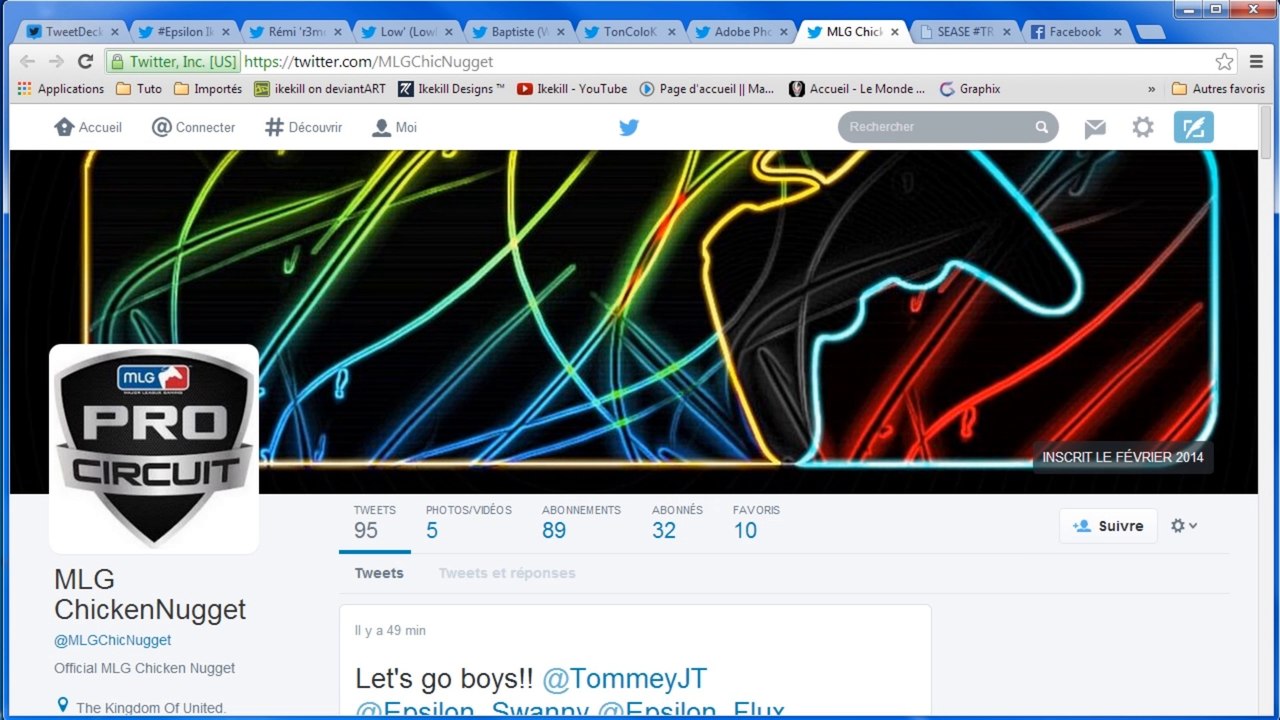
Task: Switch to the Adobe Pho browser tab
Action: tap(743, 32)
